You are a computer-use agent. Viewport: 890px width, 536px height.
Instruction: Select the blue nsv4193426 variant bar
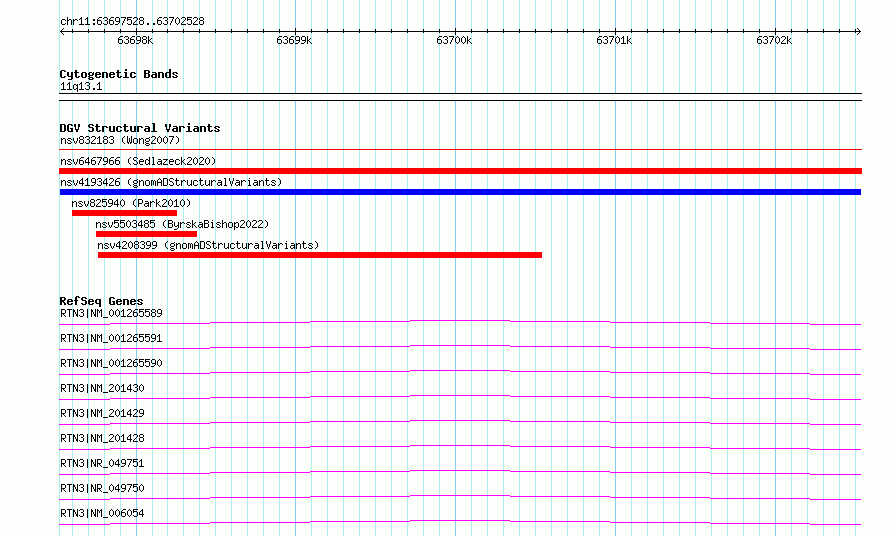460,192
